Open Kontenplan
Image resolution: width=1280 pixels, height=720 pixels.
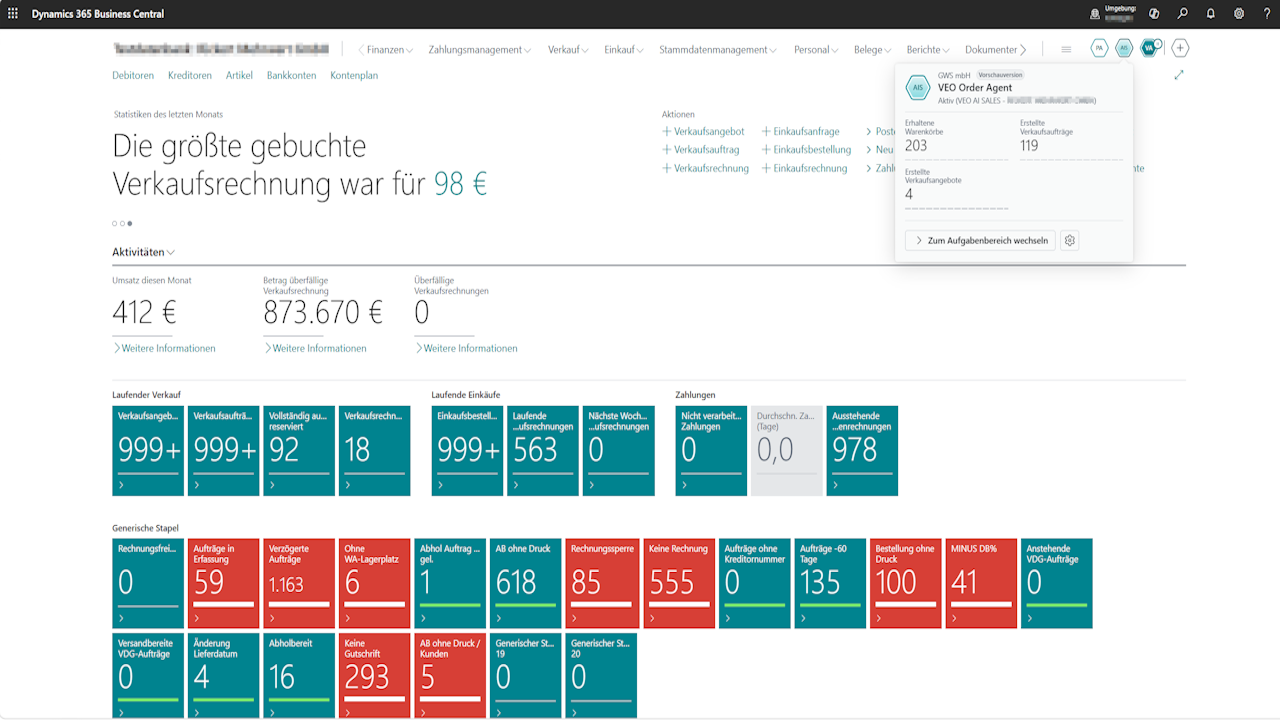(354, 75)
